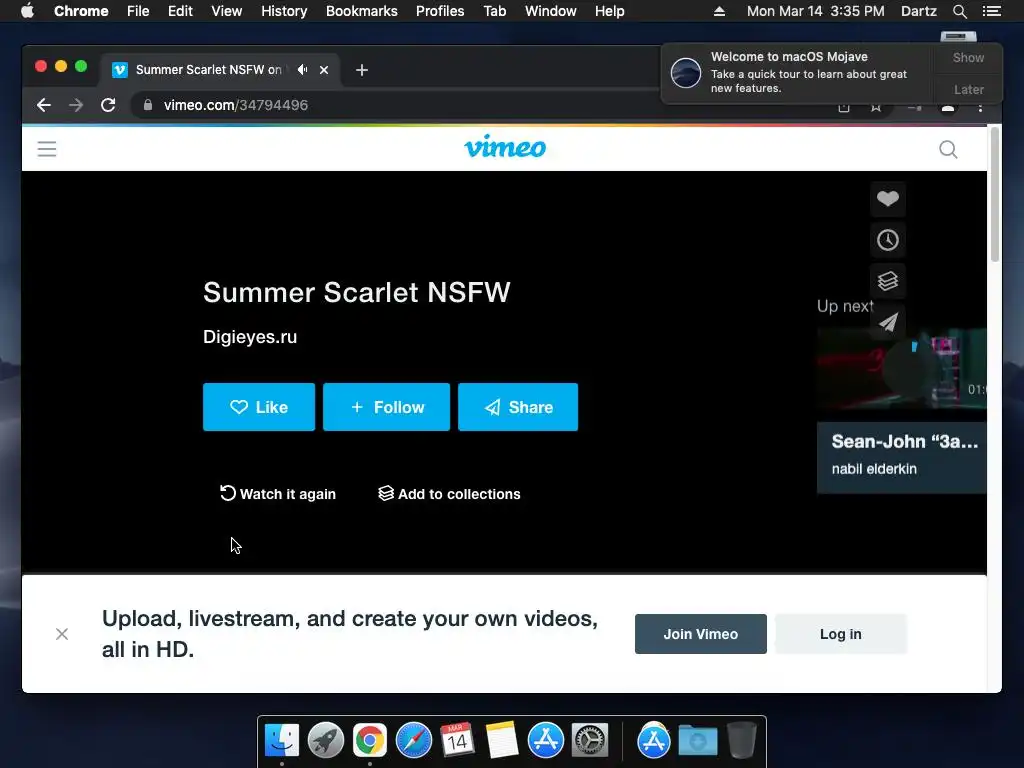1024x768 pixels.
Task: Dismiss the Join Vimeo banner
Action: coord(62,634)
